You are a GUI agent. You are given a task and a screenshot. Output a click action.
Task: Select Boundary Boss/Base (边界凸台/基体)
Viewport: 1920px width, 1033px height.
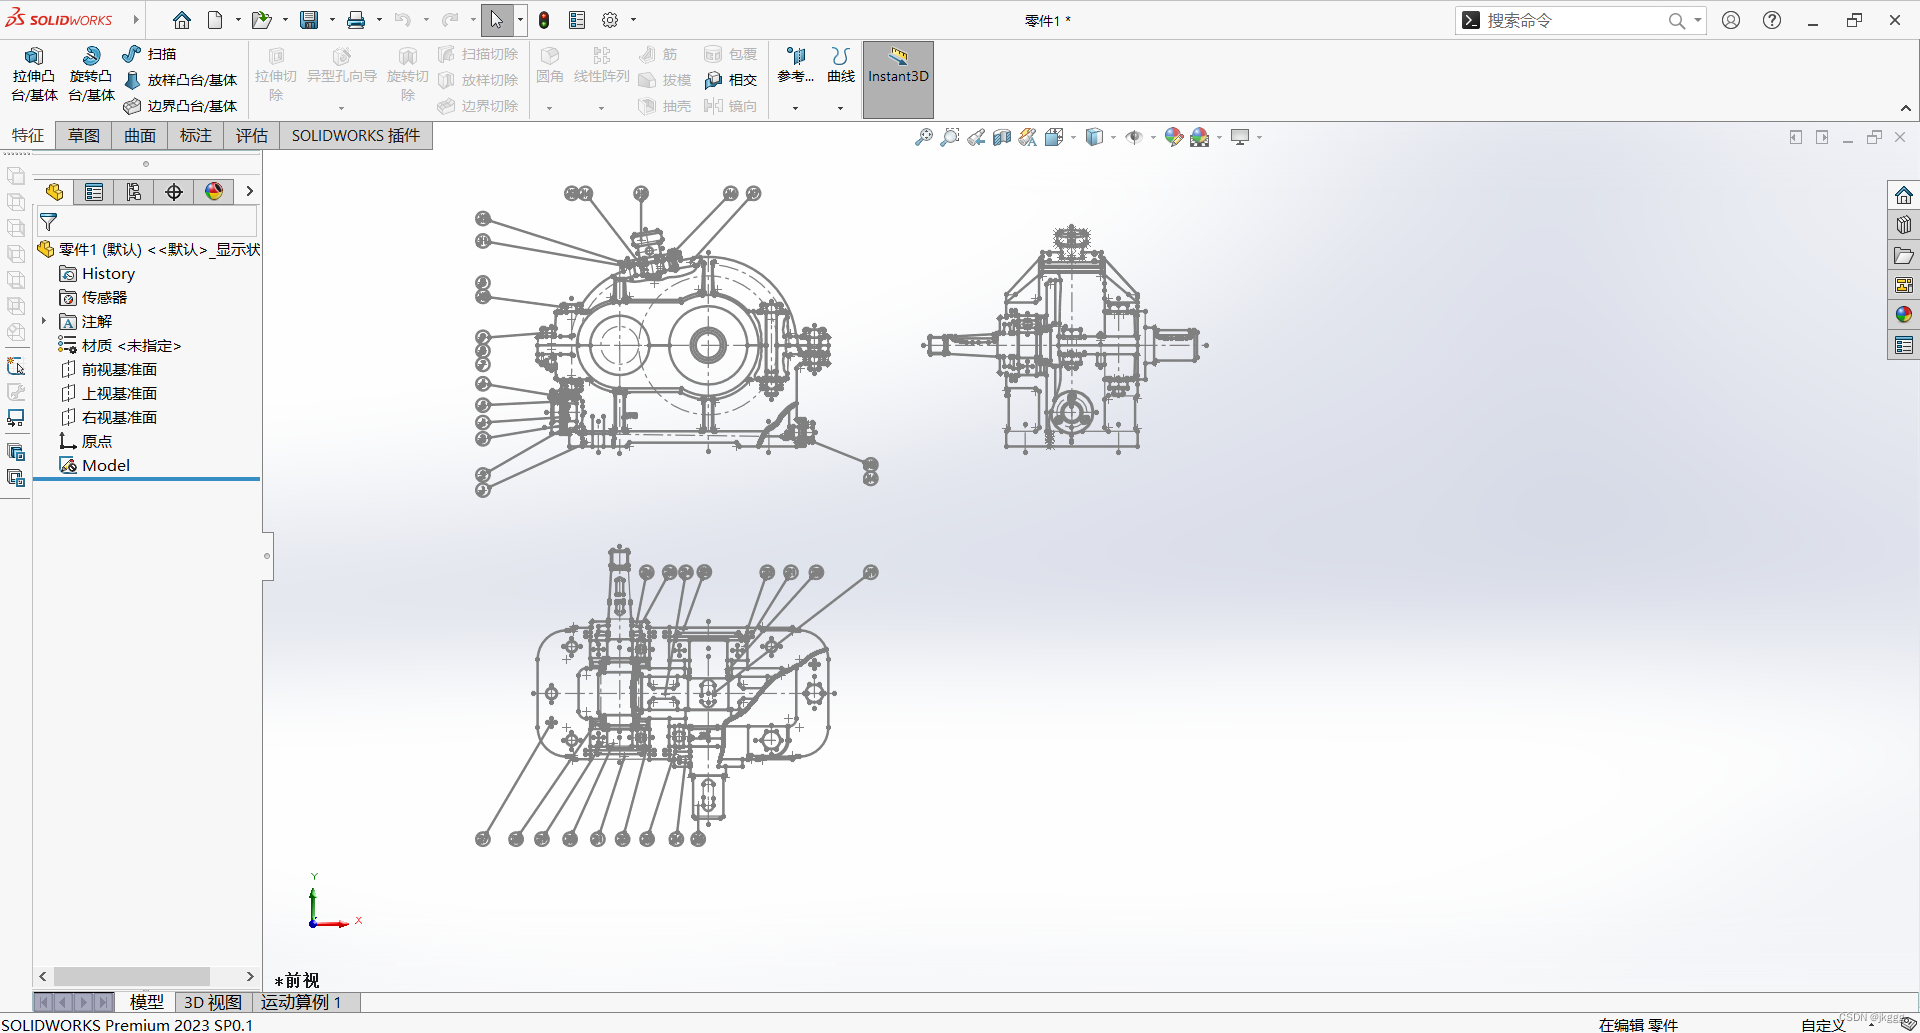(181, 106)
